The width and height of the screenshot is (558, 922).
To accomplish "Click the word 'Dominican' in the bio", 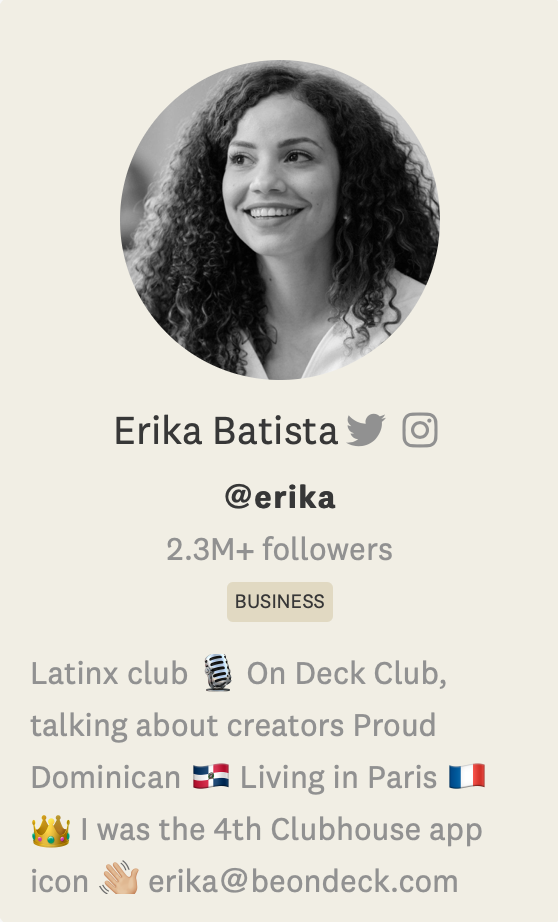I will point(106,777).
